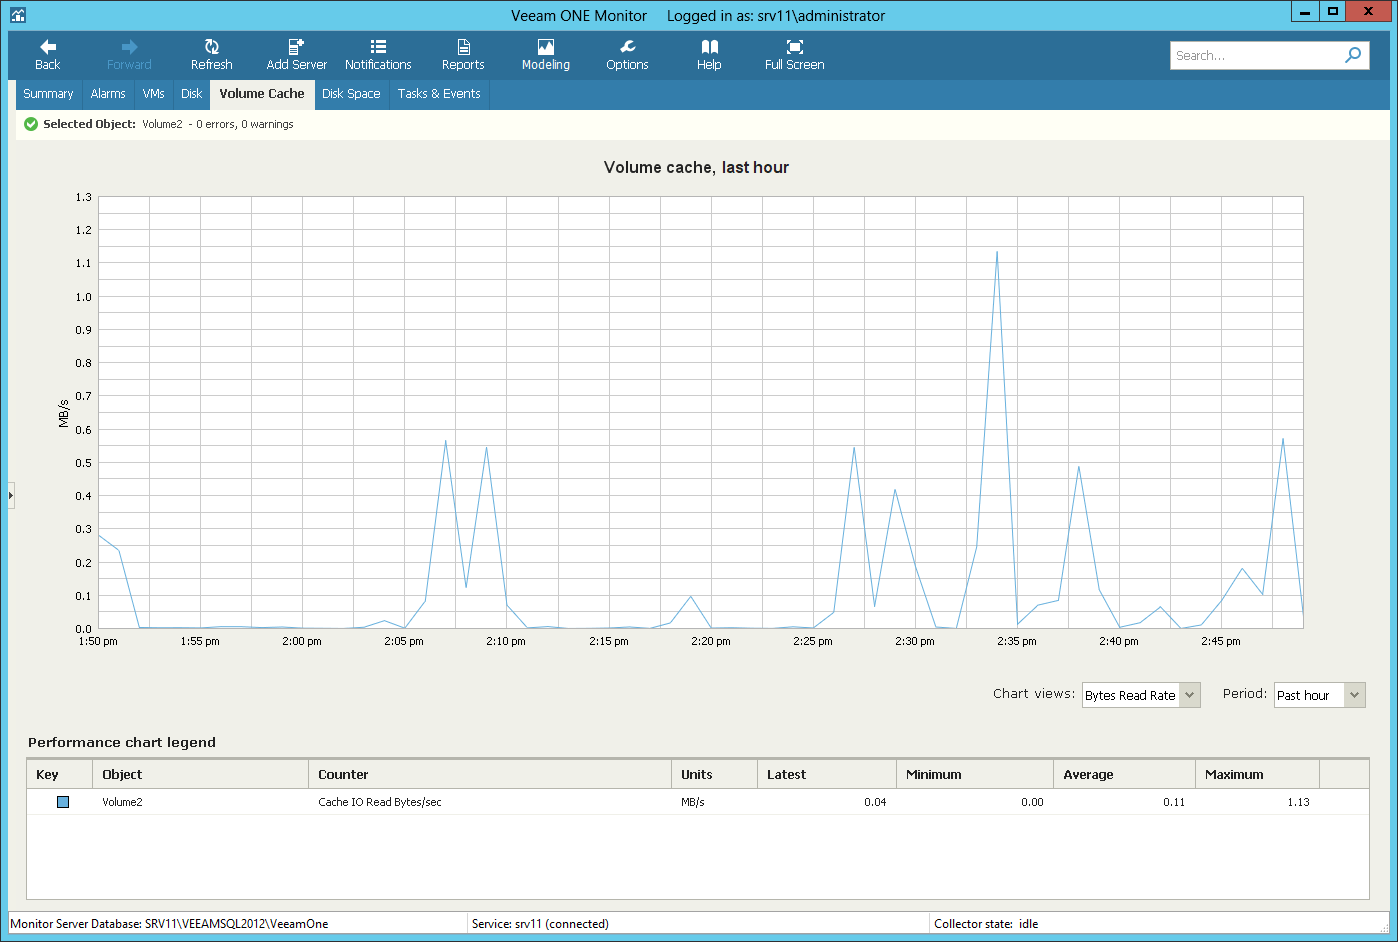Expand the Period Past hour dropdown
This screenshot has height=942, width=1398.
(1354, 695)
